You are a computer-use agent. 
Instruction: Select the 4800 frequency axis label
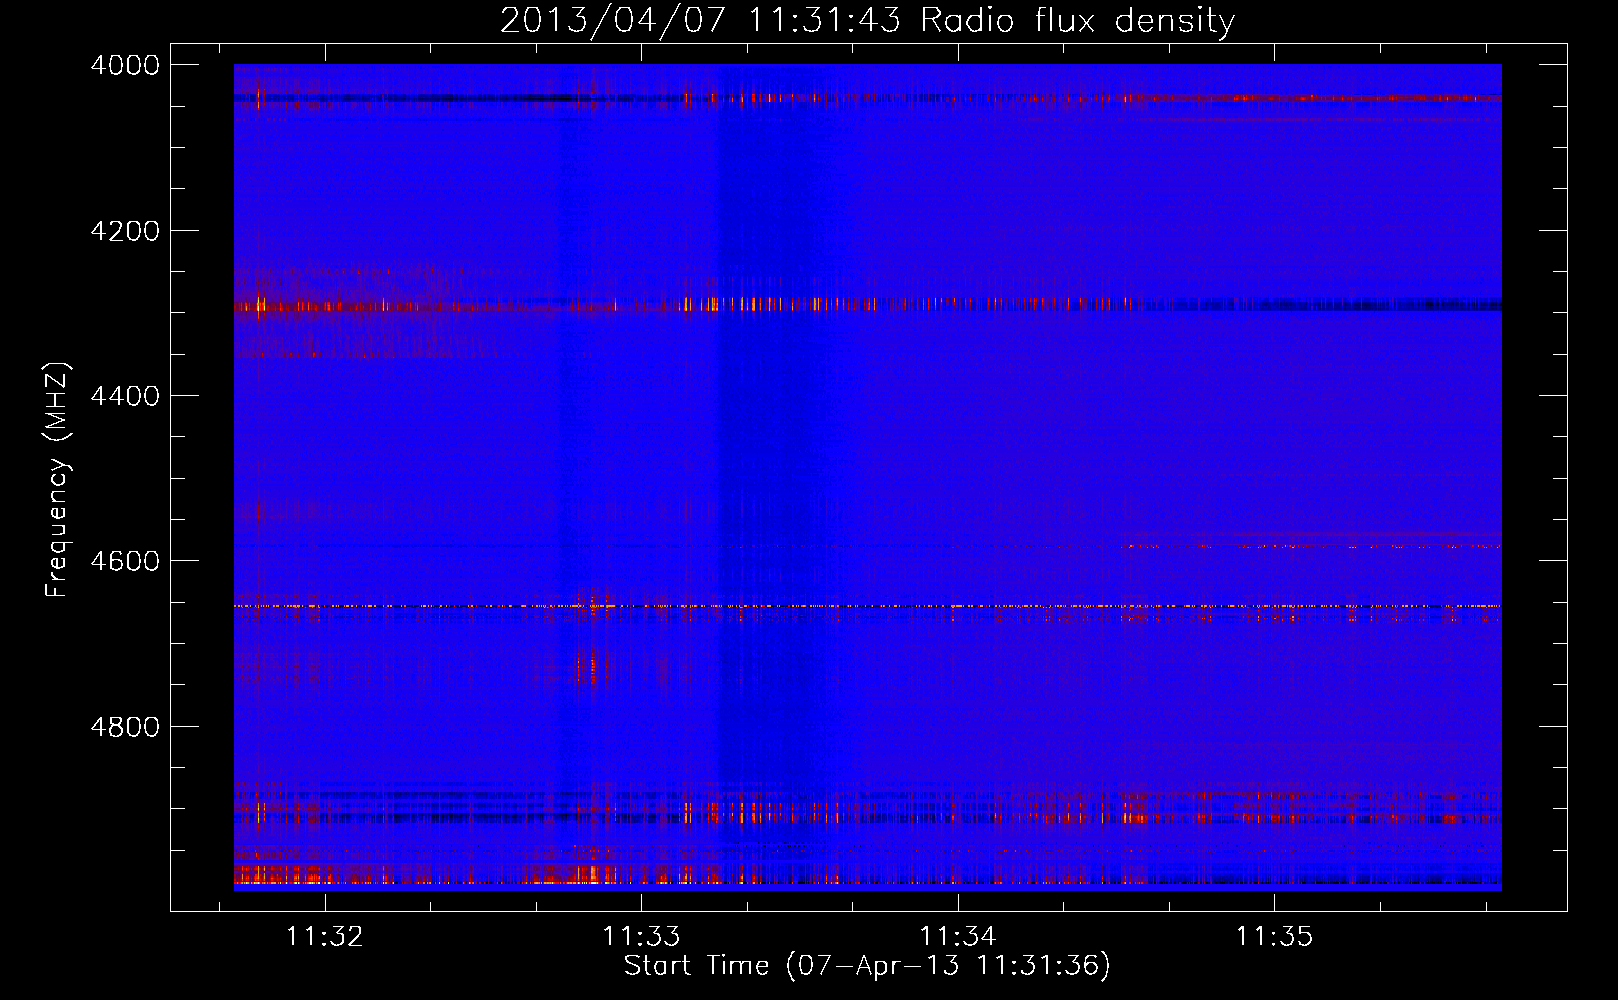(x=125, y=727)
